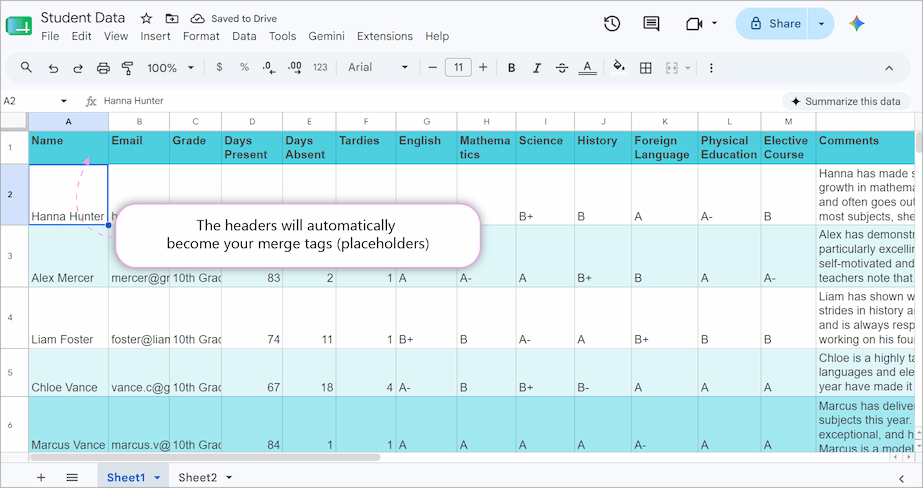Decrease decimal places

point(269,68)
